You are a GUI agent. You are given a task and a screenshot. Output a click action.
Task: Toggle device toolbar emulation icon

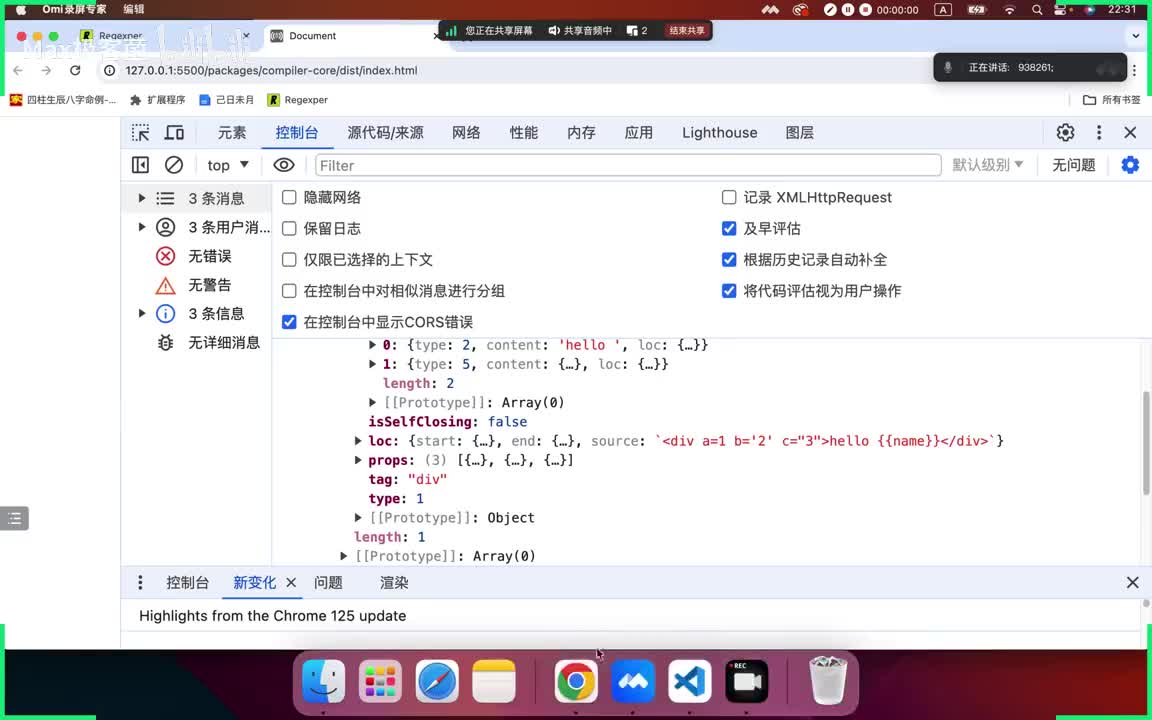pyautogui.click(x=174, y=133)
